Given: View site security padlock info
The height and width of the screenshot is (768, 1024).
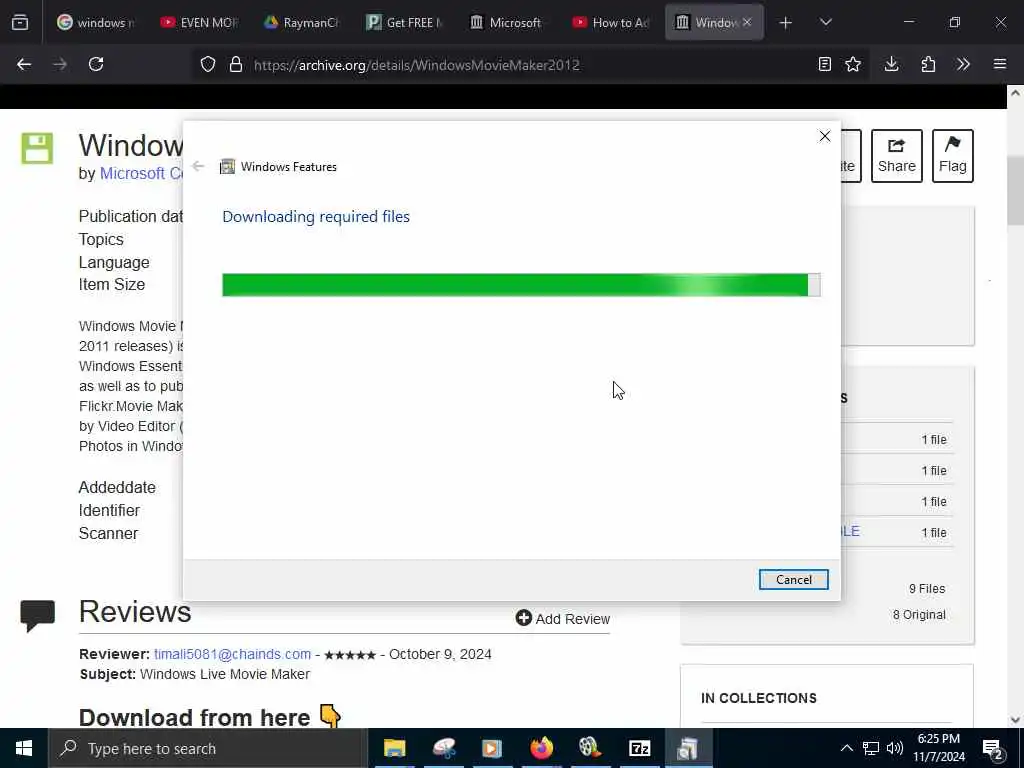Looking at the screenshot, I should [x=236, y=65].
